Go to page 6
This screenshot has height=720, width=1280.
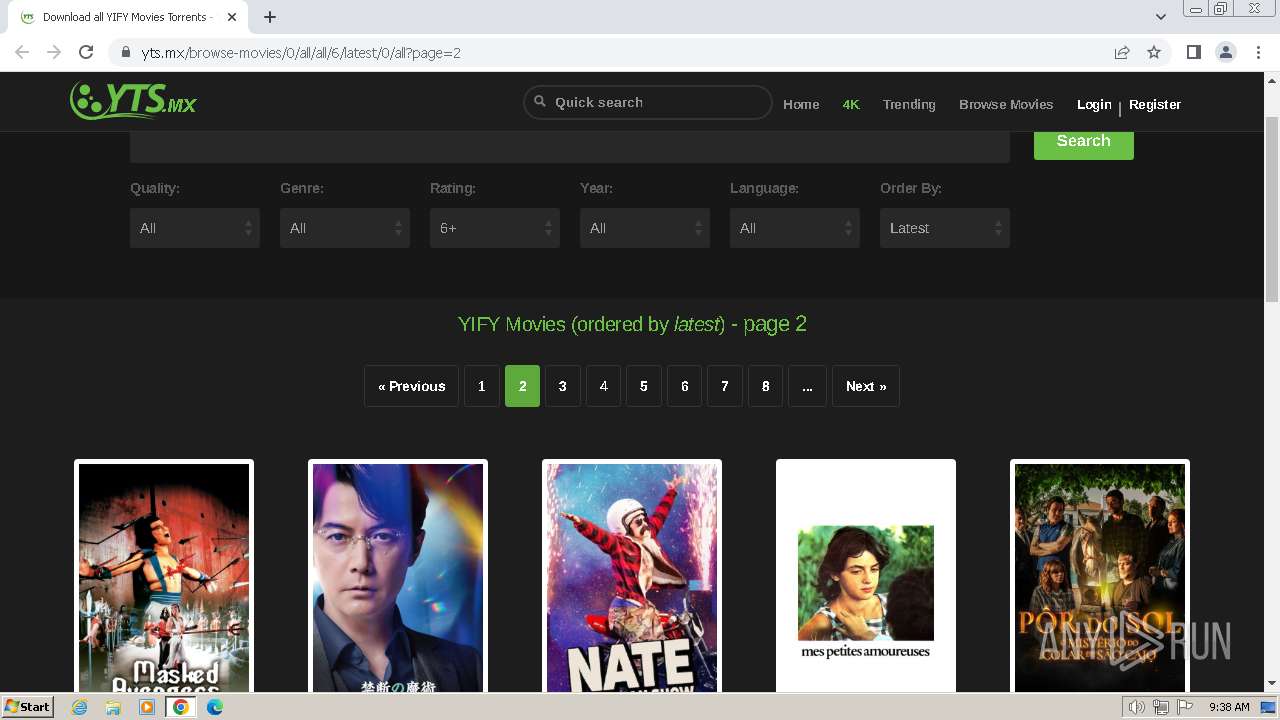pos(684,386)
